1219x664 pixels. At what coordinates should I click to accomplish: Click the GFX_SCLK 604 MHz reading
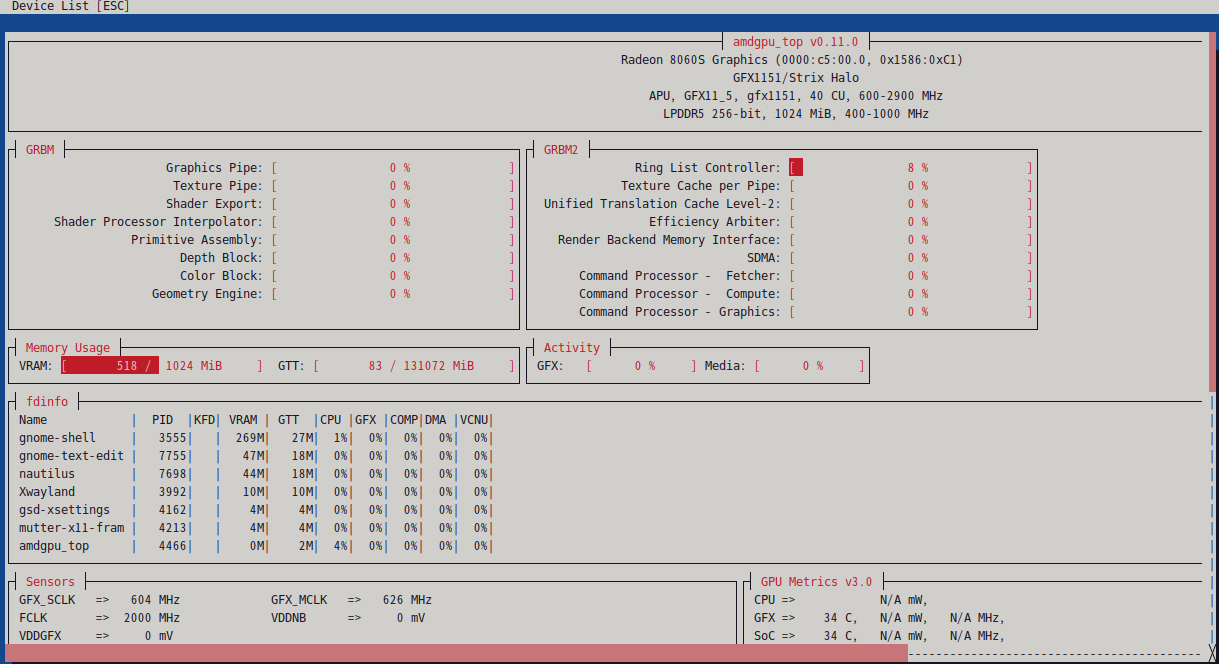coord(99,600)
